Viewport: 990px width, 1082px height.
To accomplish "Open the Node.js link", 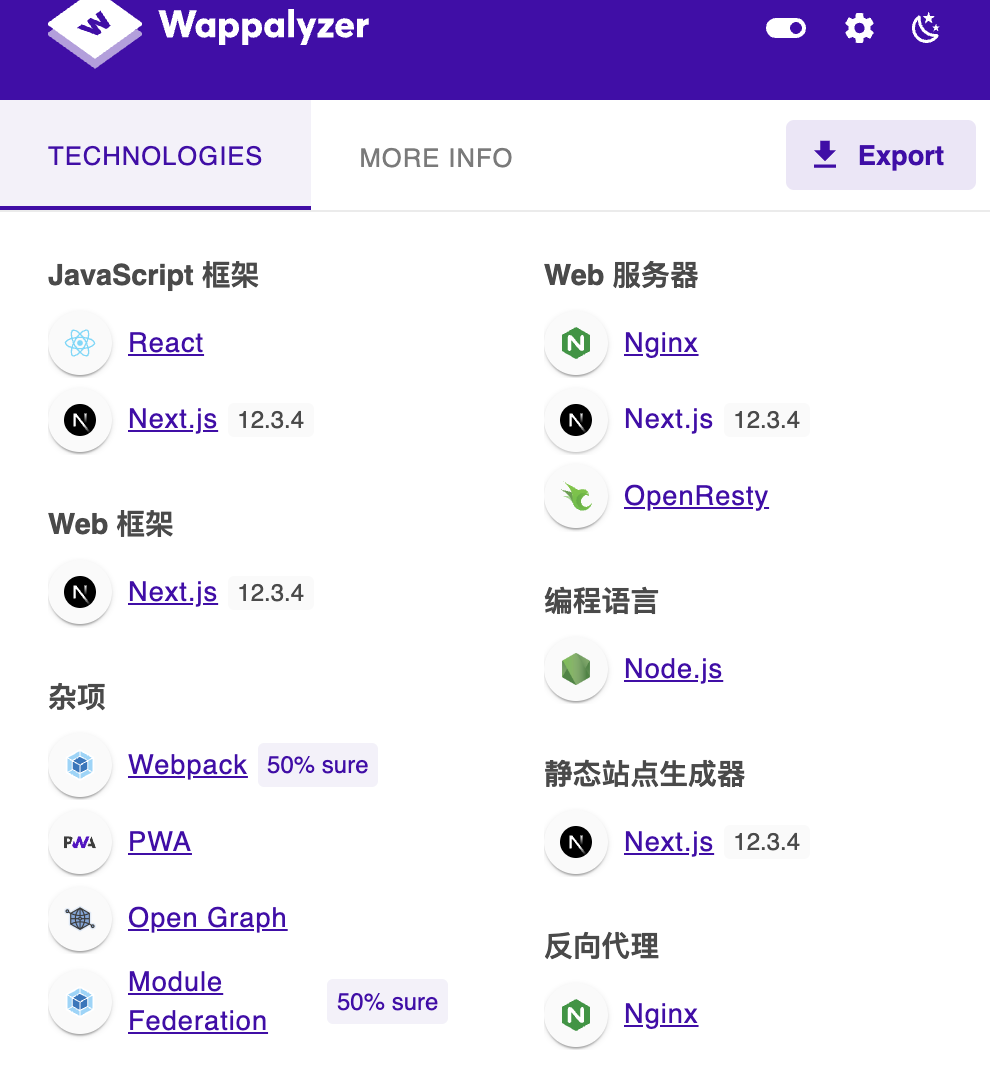I will pos(673,669).
